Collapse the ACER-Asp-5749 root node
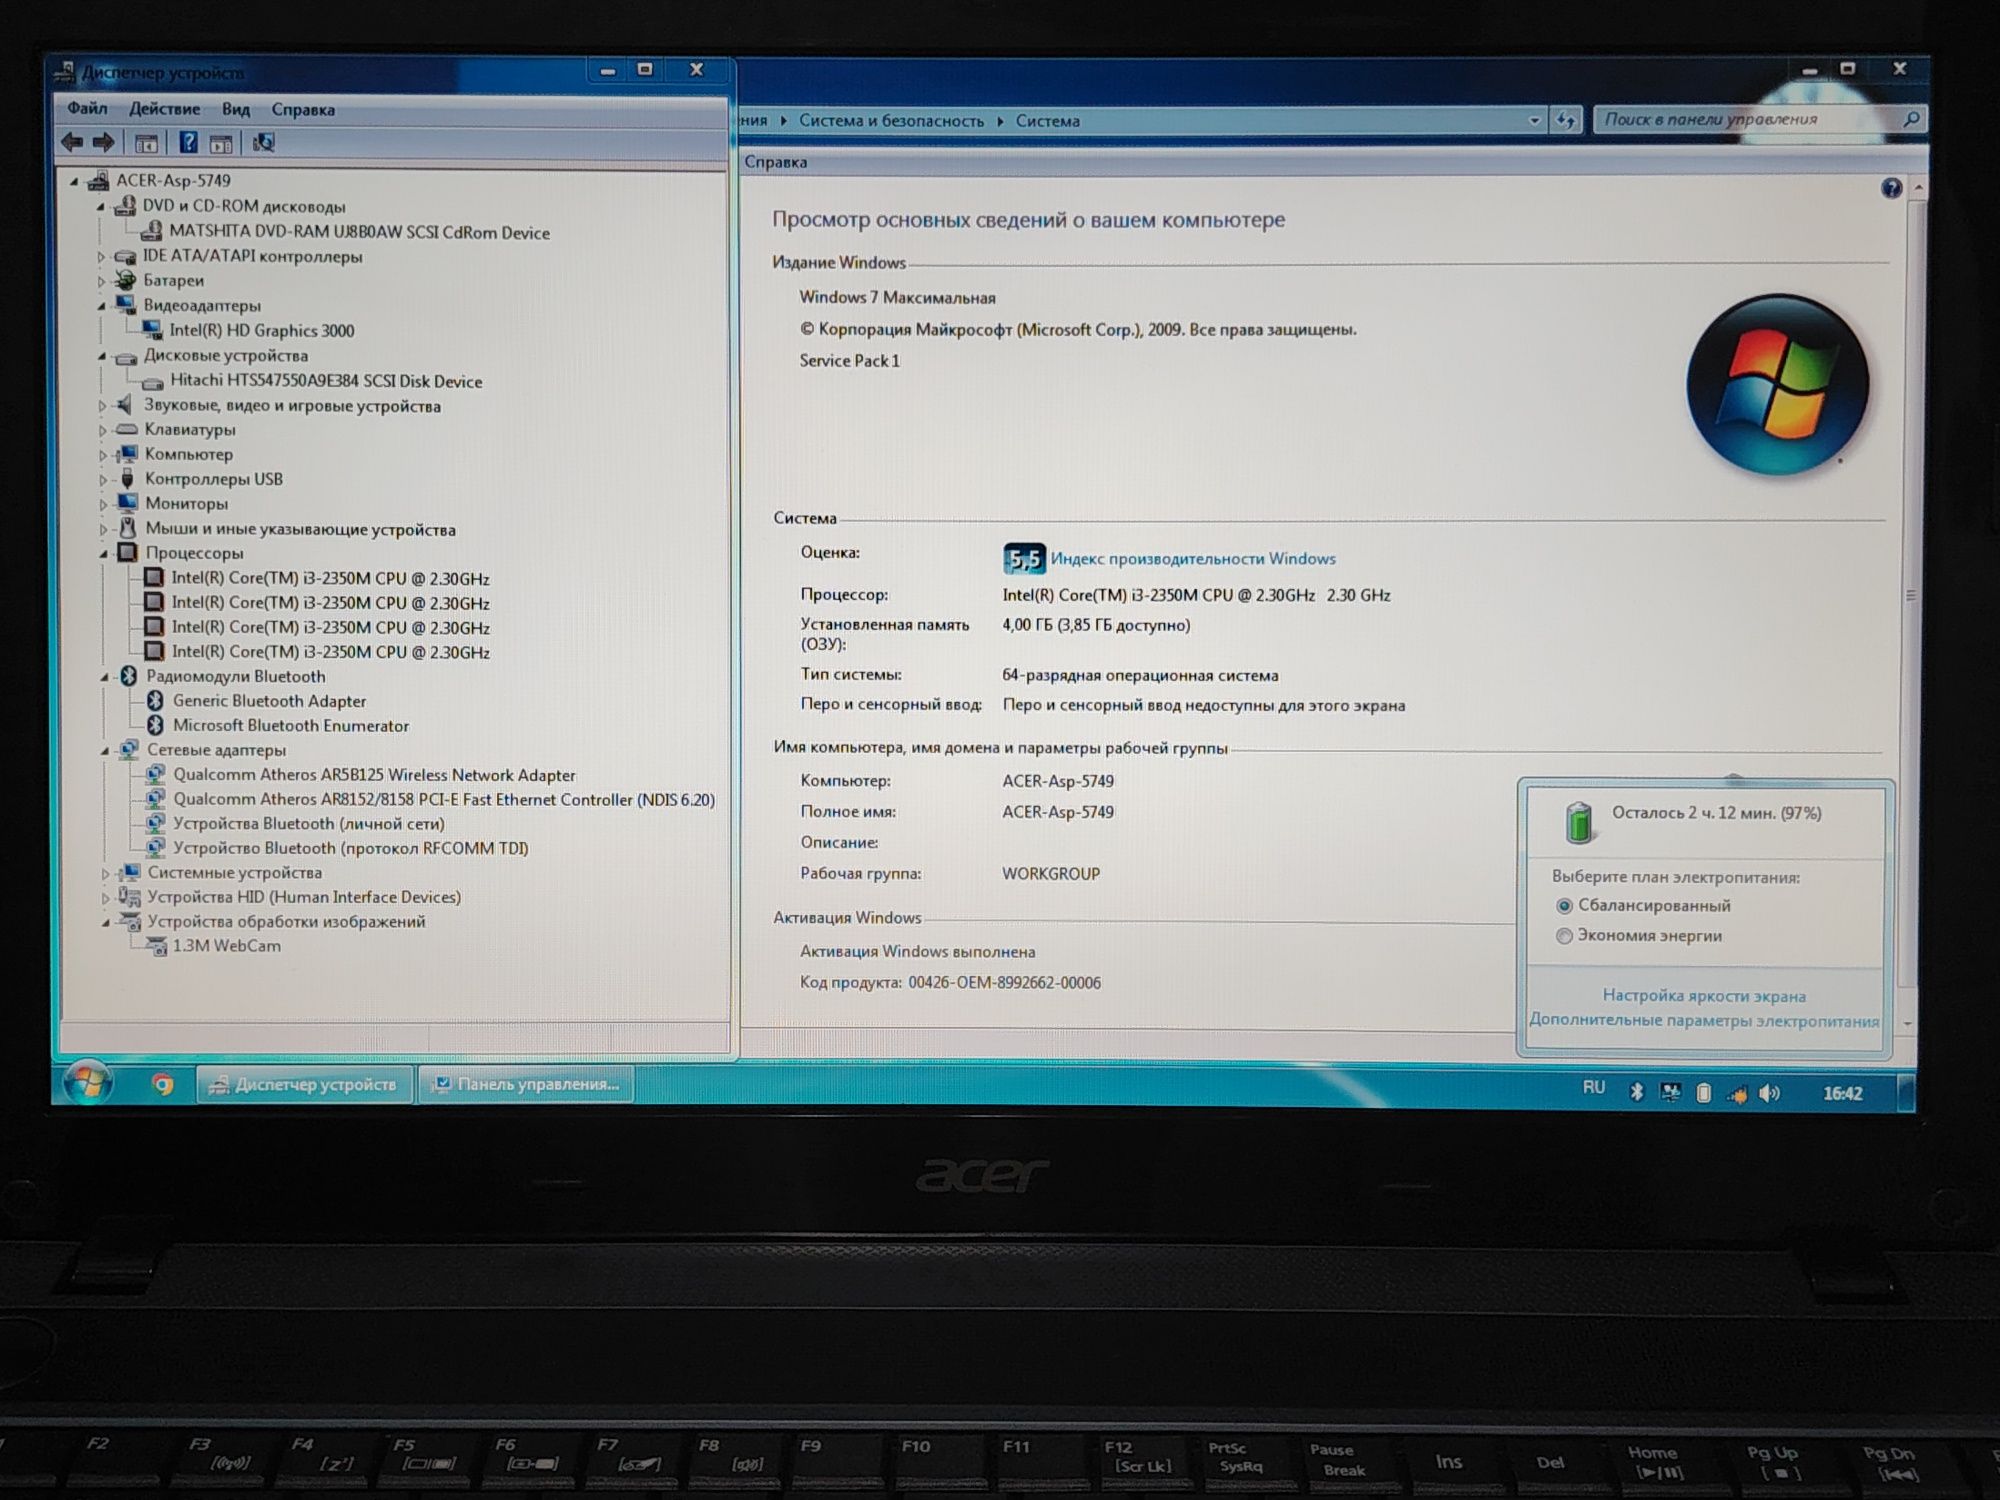The width and height of the screenshot is (2000, 1500). click(x=74, y=182)
